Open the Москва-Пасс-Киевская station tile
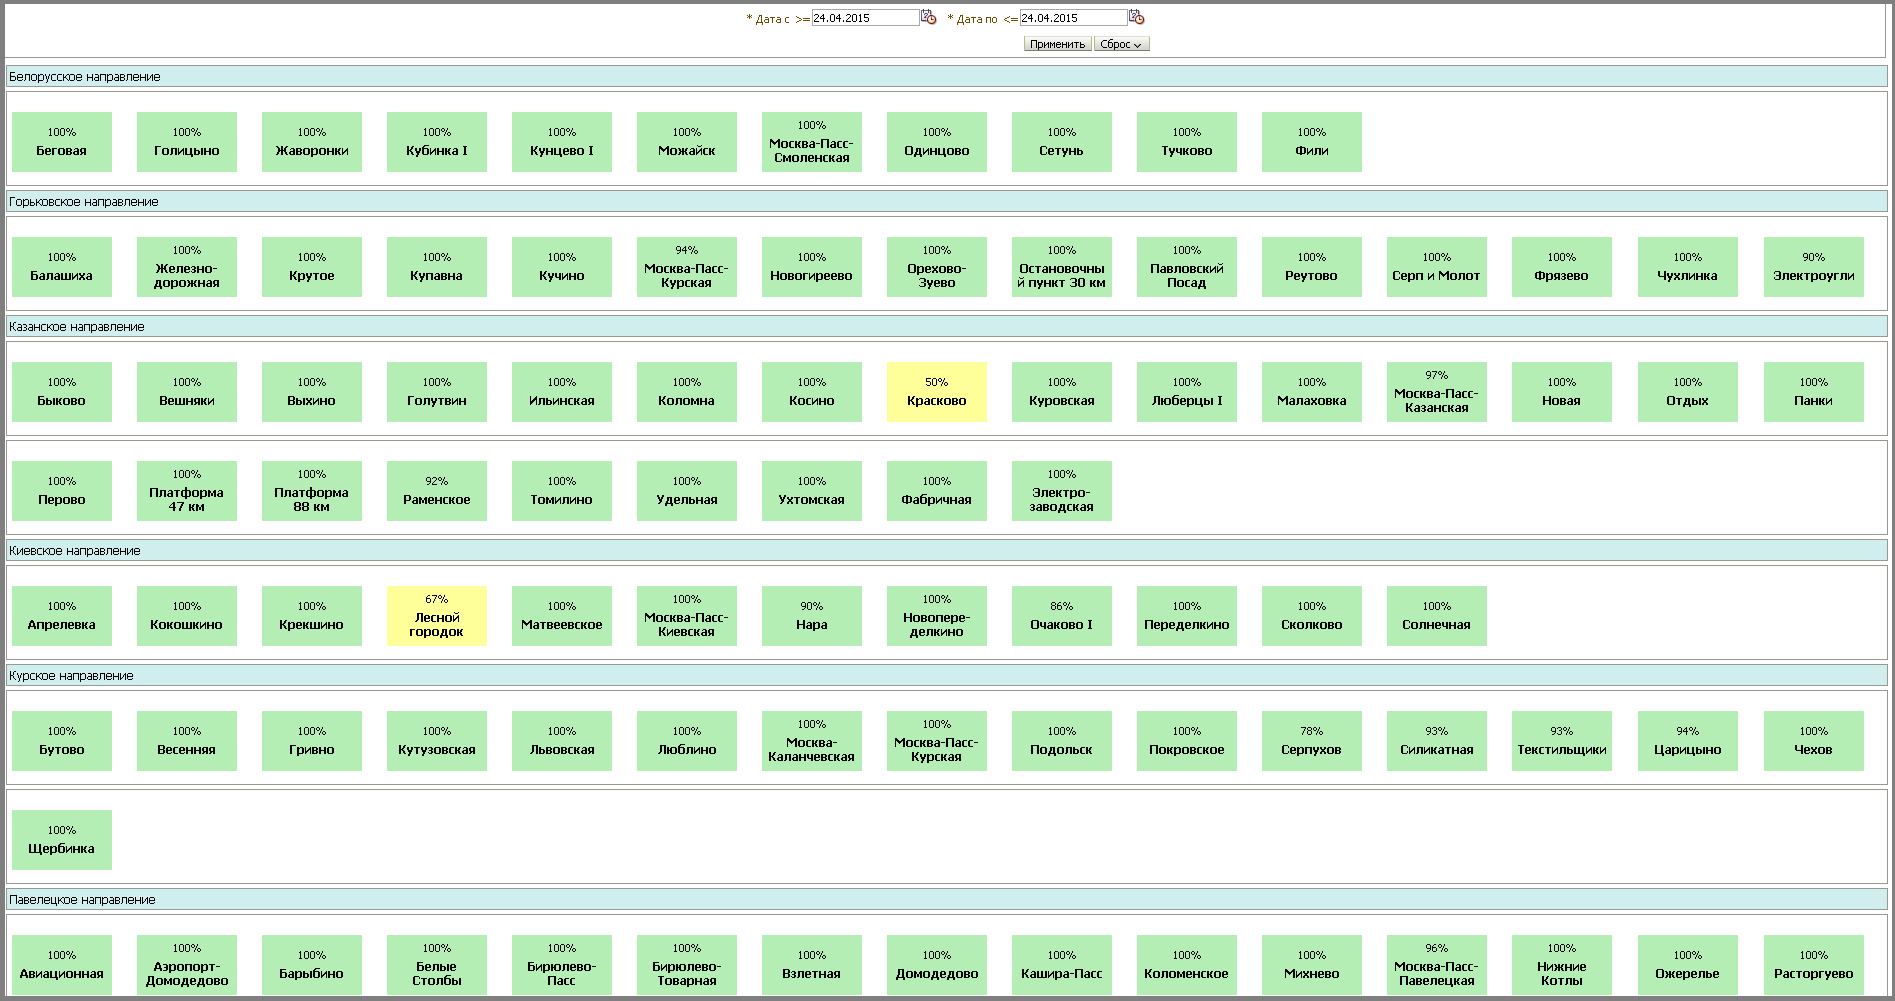 coord(687,616)
